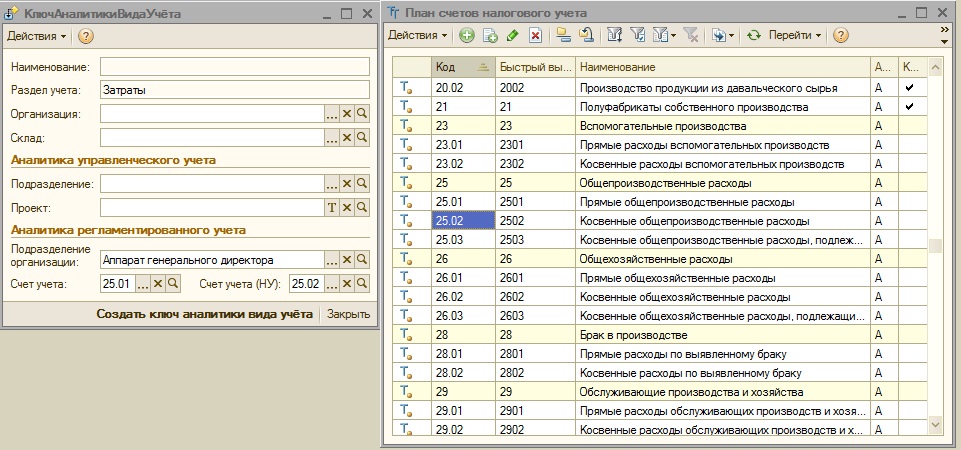
Task: Click the Copy account icon with green plus
Action: click(490, 35)
